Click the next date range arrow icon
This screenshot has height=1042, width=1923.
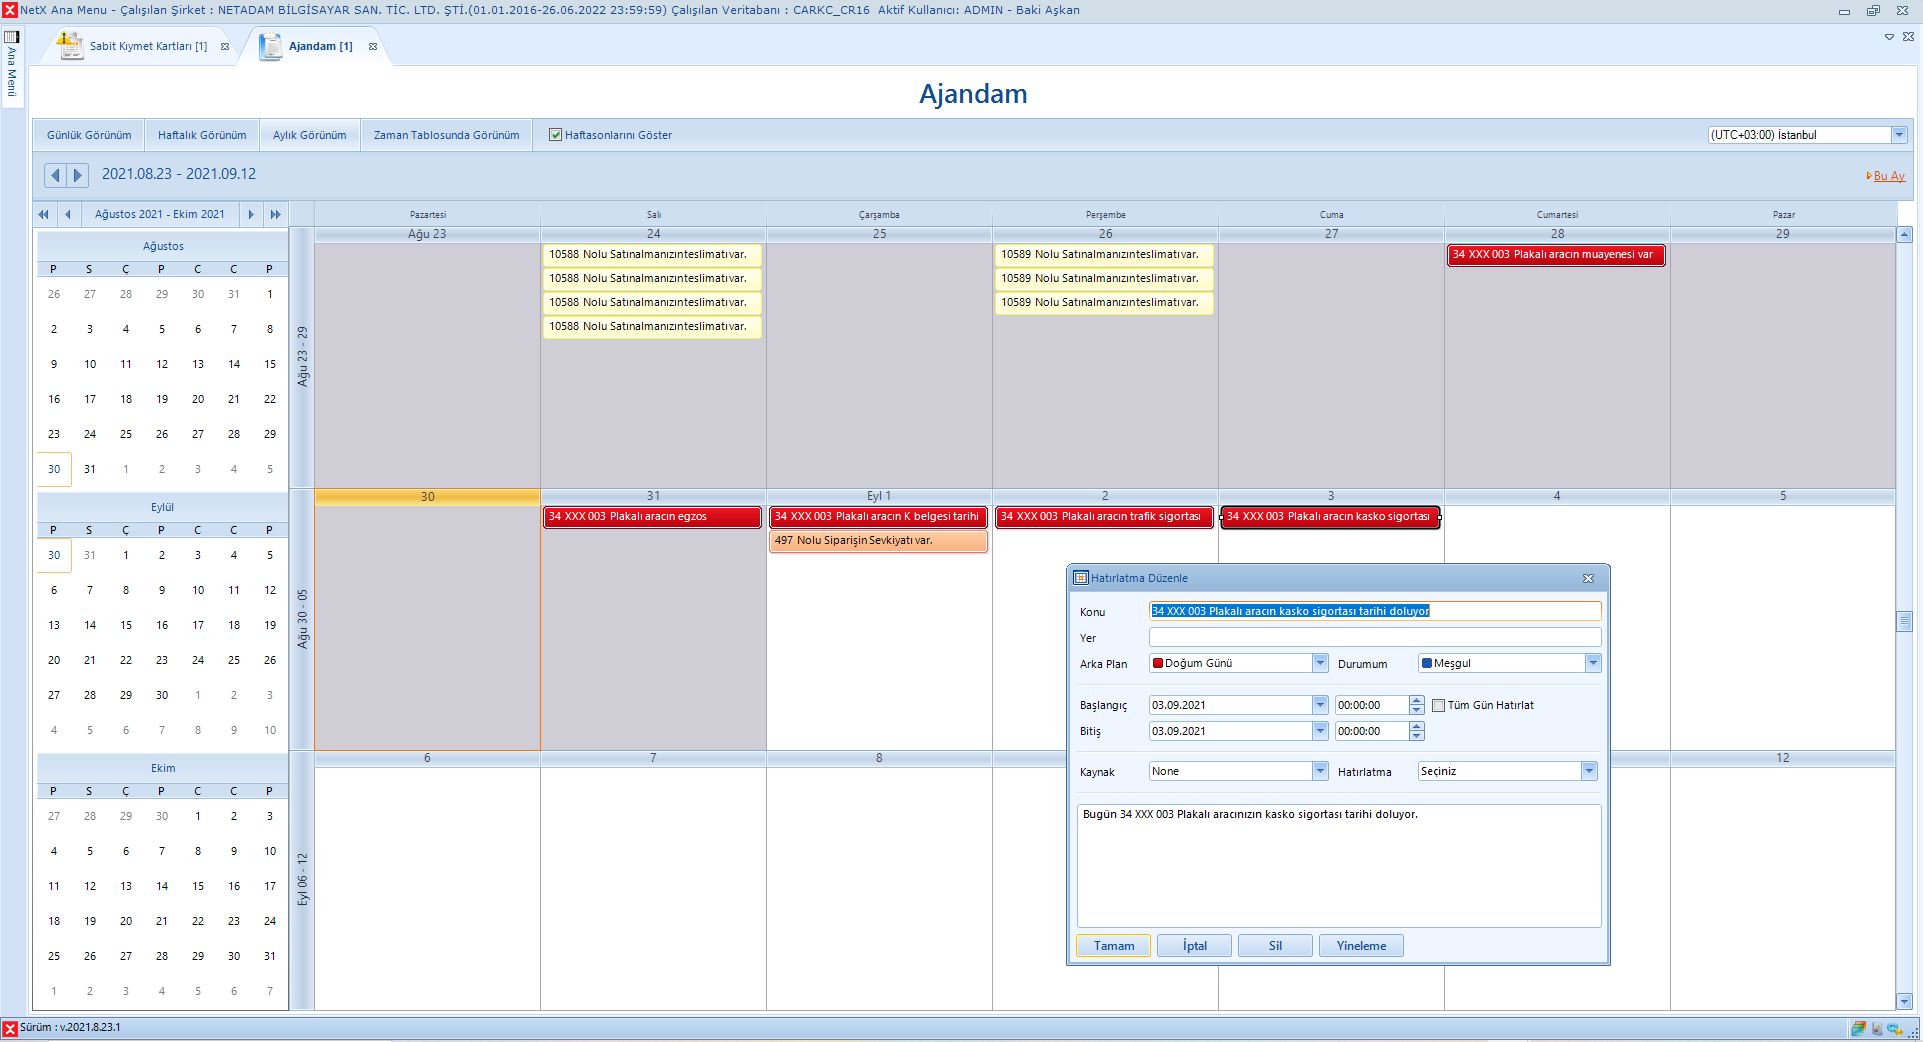[77, 175]
